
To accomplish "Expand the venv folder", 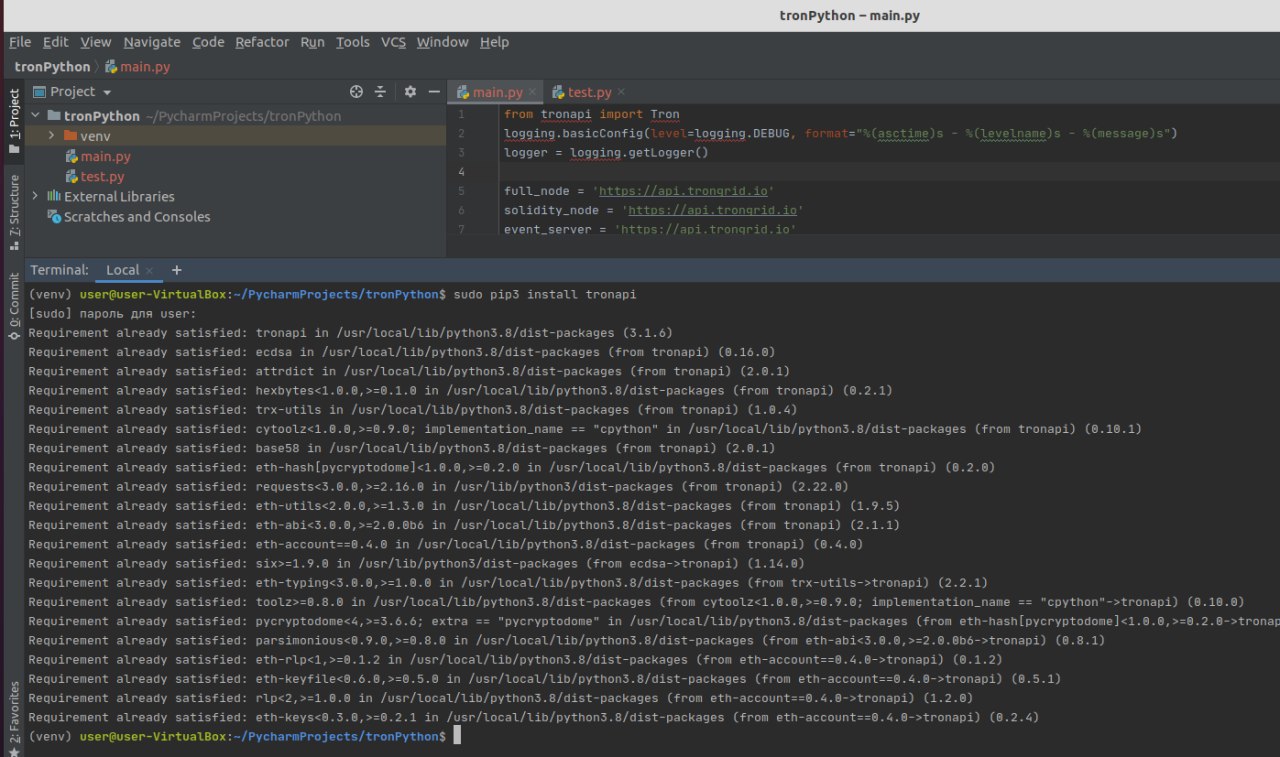I will click(x=51, y=136).
